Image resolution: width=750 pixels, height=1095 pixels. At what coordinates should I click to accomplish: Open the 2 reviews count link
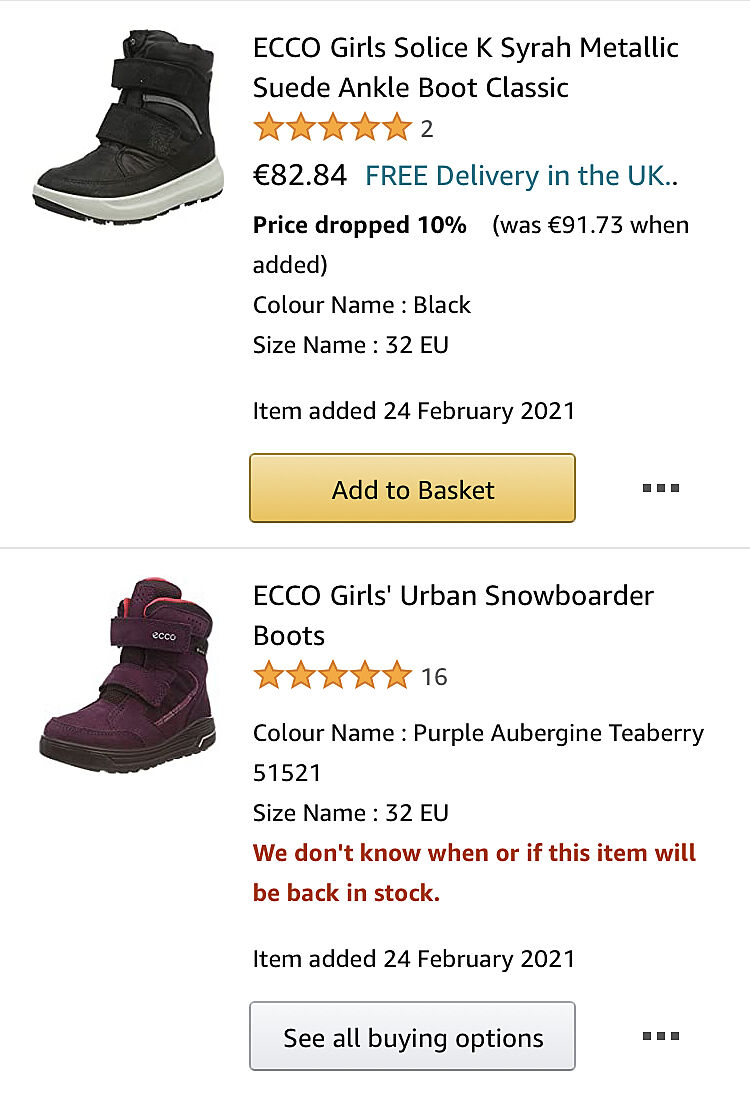(x=427, y=129)
